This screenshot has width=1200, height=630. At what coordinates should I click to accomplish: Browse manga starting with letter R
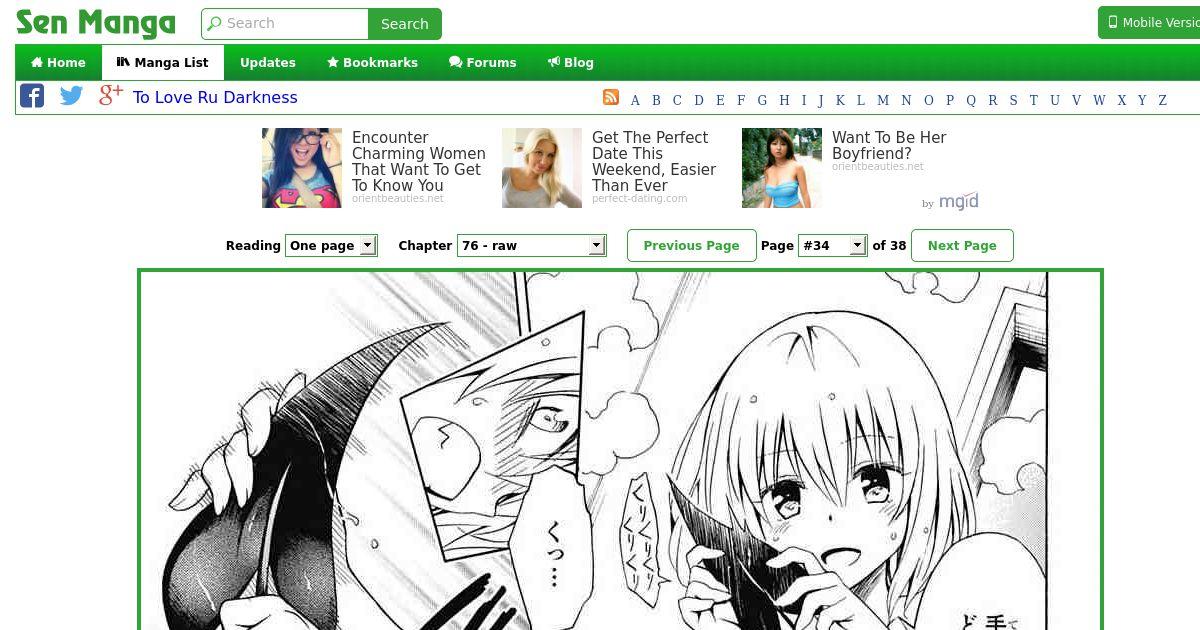(x=993, y=100)
